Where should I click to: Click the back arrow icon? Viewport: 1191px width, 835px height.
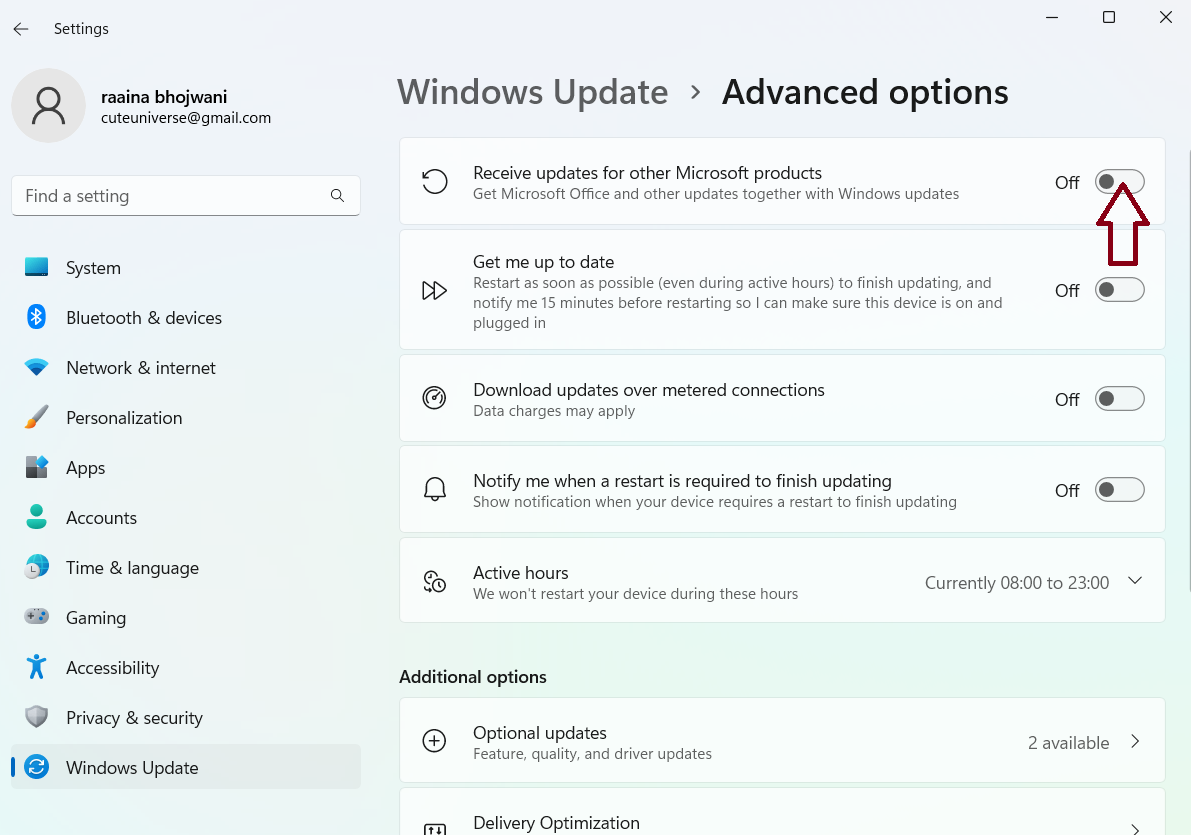(x=21, y=29)
